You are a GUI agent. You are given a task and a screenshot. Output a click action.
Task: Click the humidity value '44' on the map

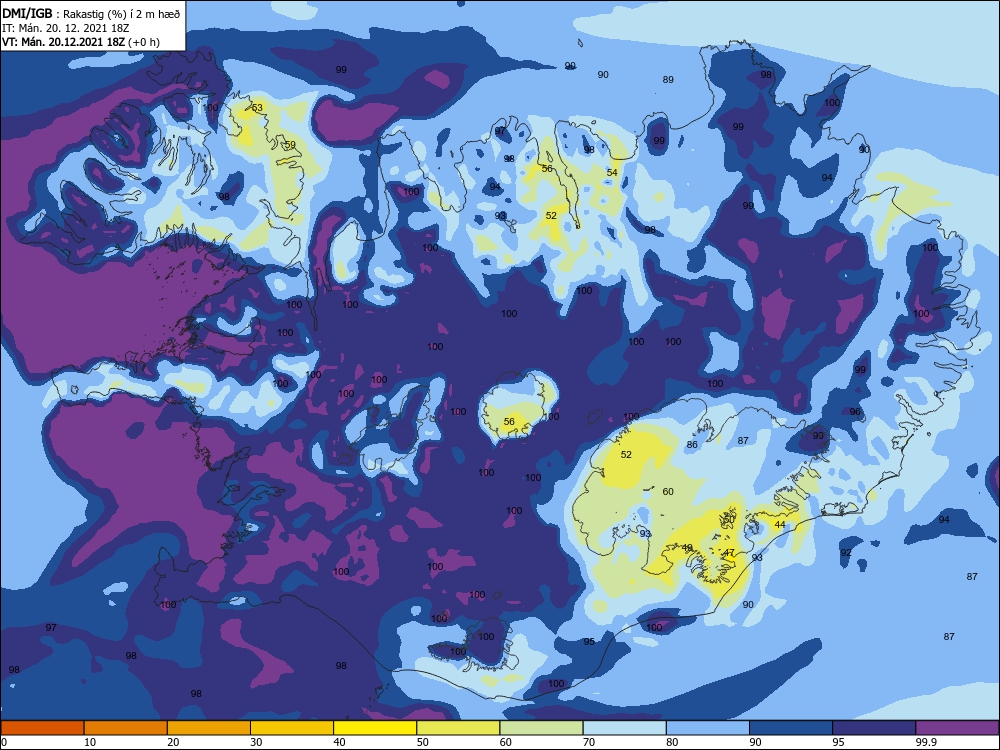click(x=779, y=525)
